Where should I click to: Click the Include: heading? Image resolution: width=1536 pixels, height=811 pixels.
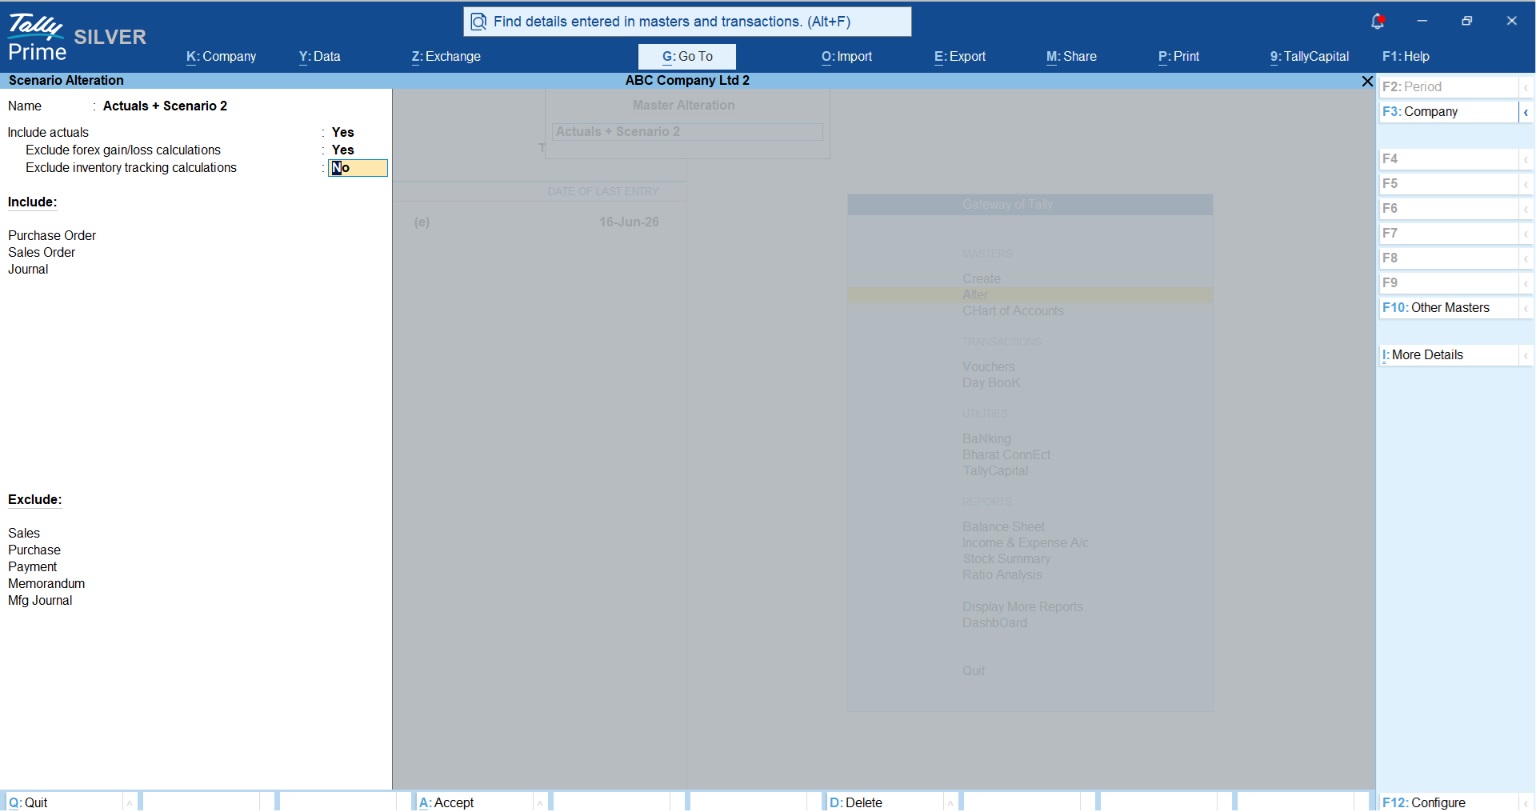tap(32, 202)
